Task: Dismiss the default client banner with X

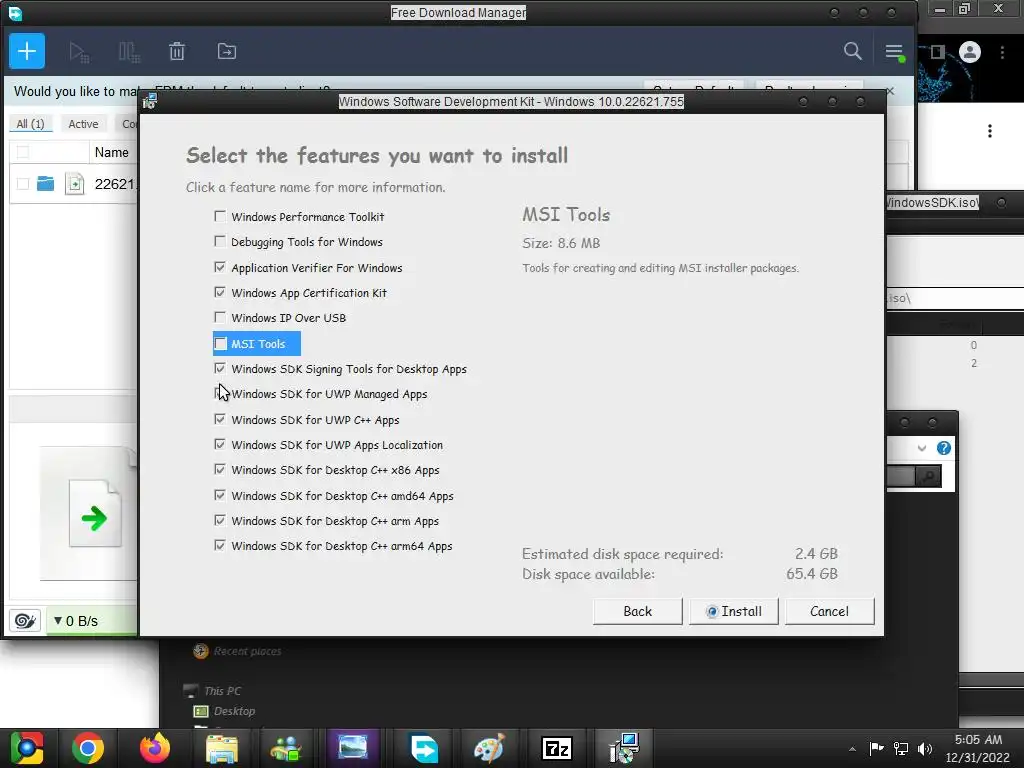Action: click(890, 91)
